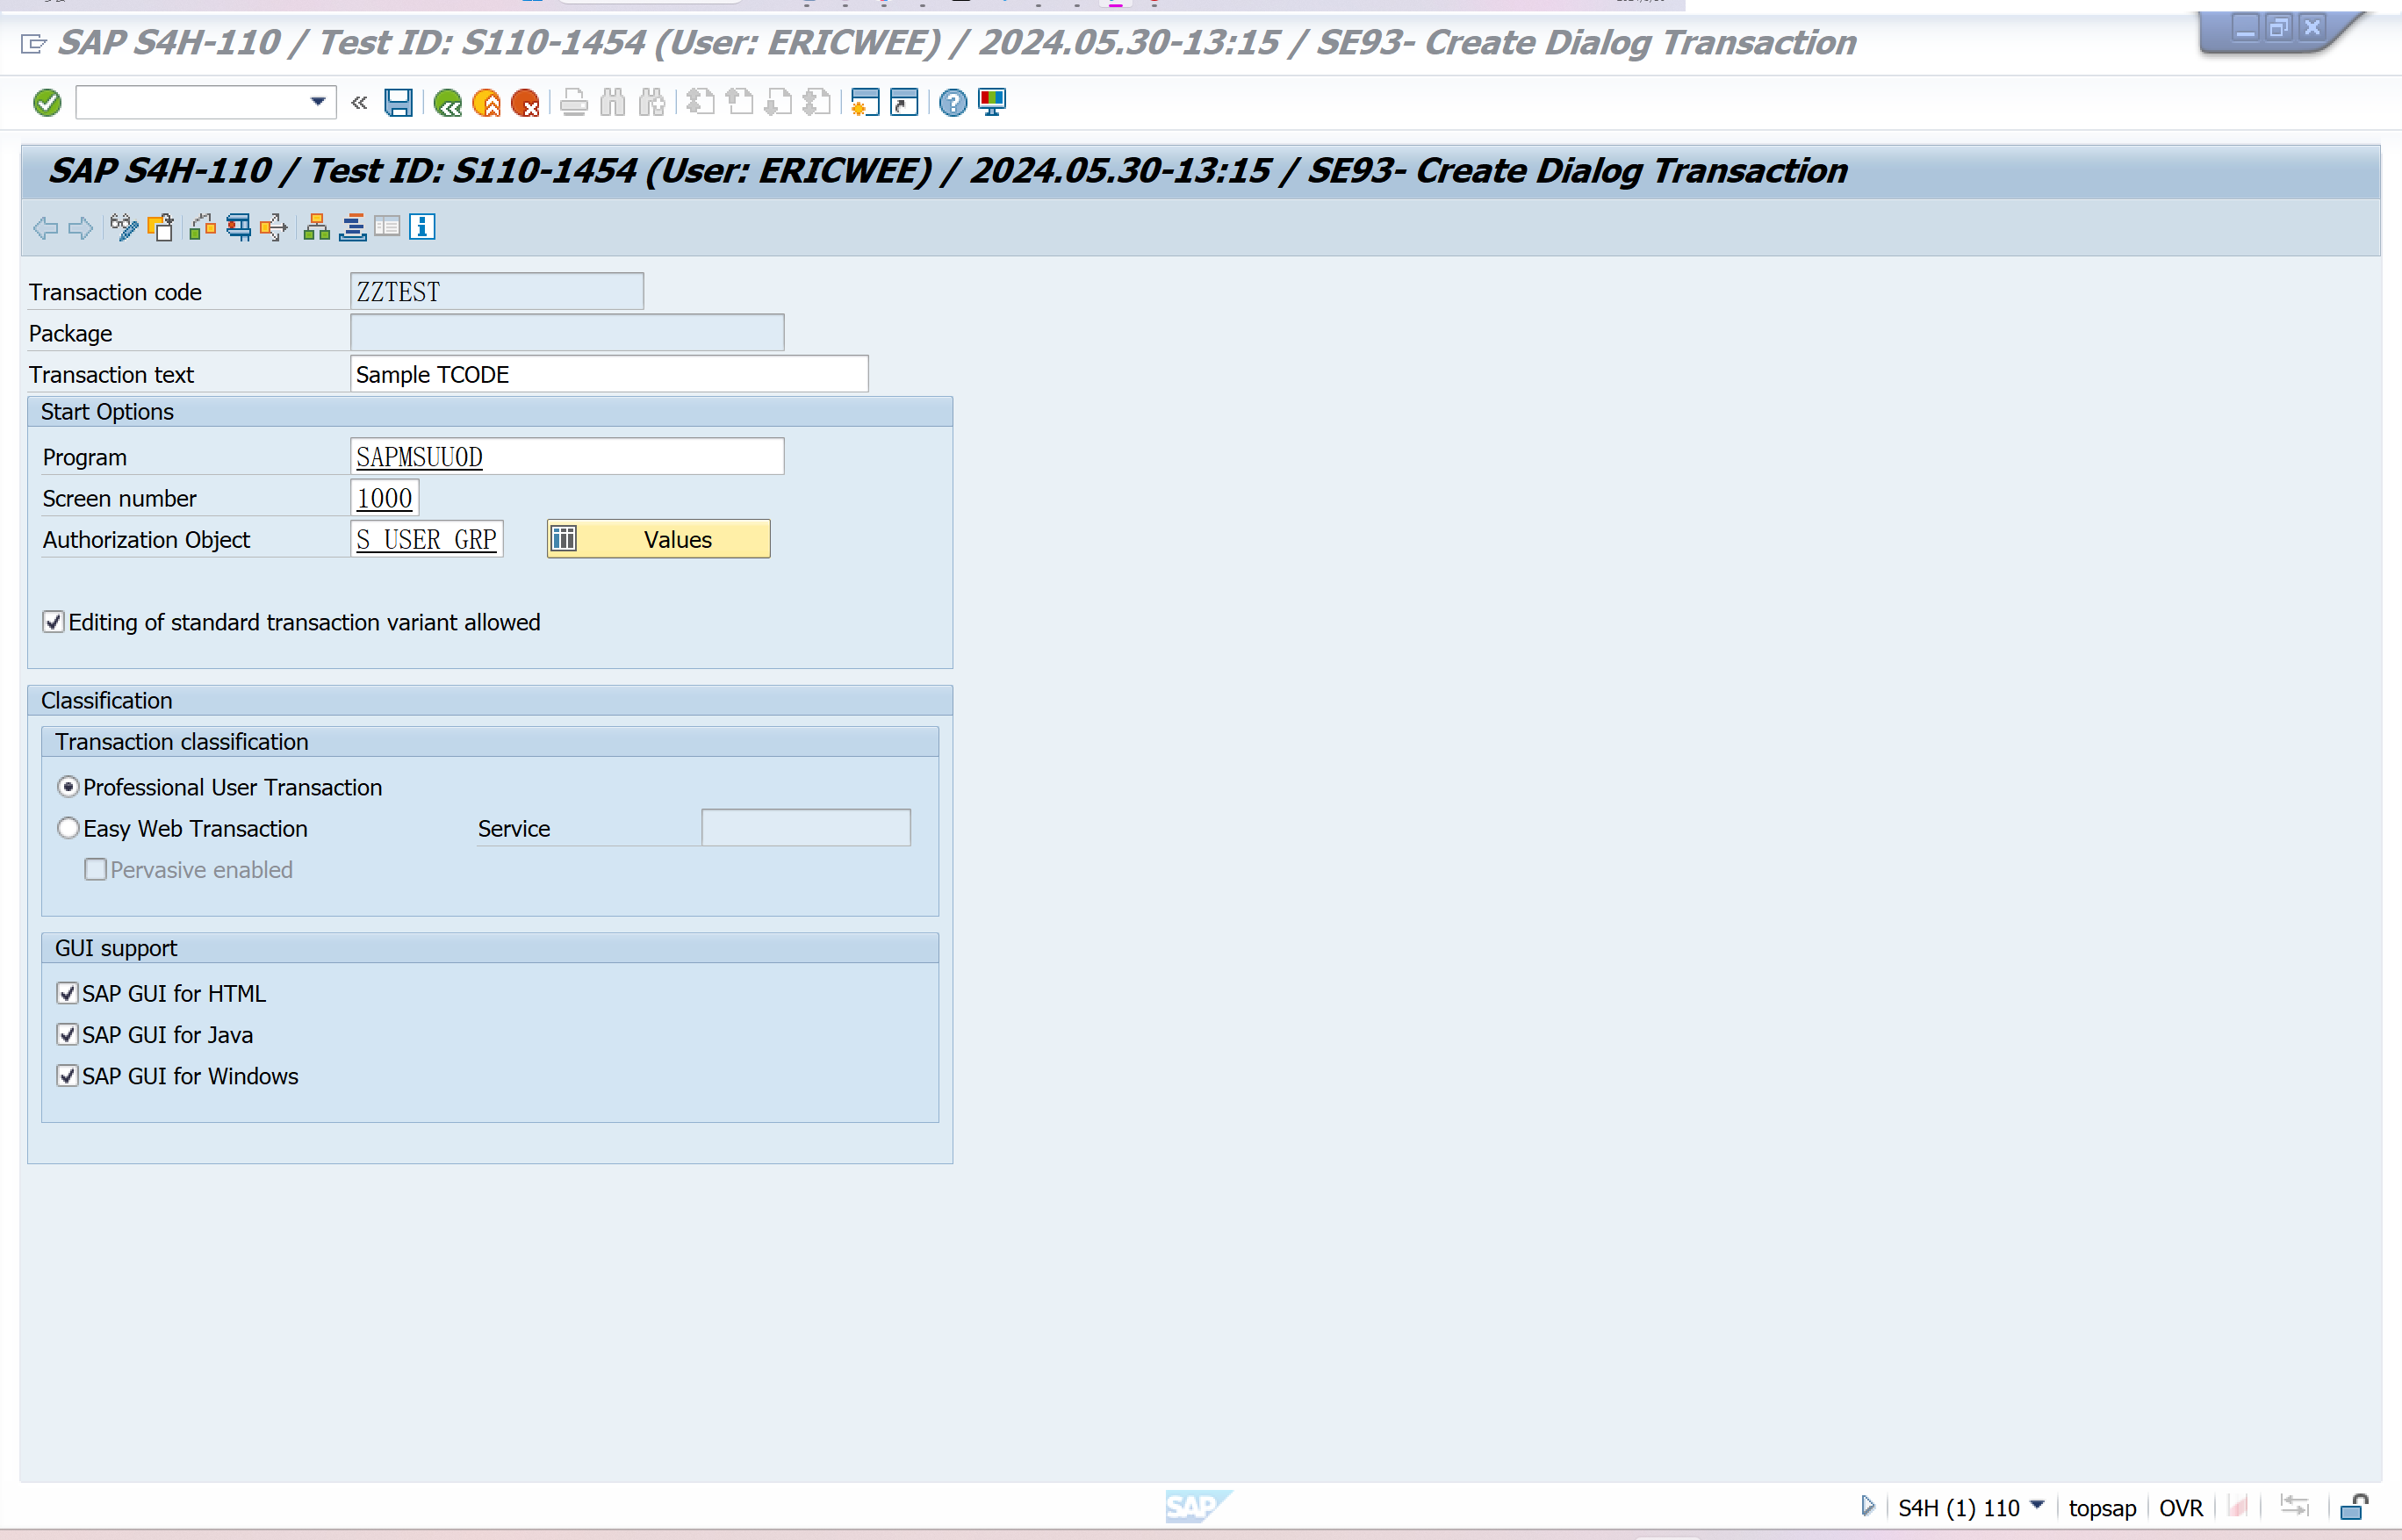Image resolution: width=2402 pixels, height=1540 pixels.
Task: Click the green Back arrow icon
Action: pos(447,103)
